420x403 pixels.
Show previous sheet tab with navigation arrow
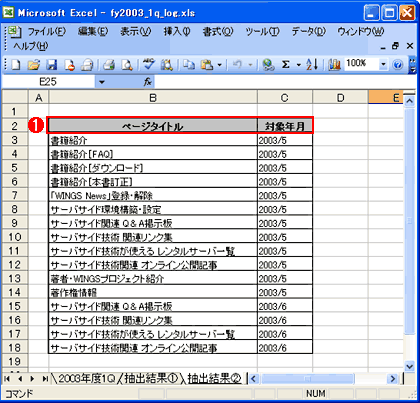coord(20,379)
